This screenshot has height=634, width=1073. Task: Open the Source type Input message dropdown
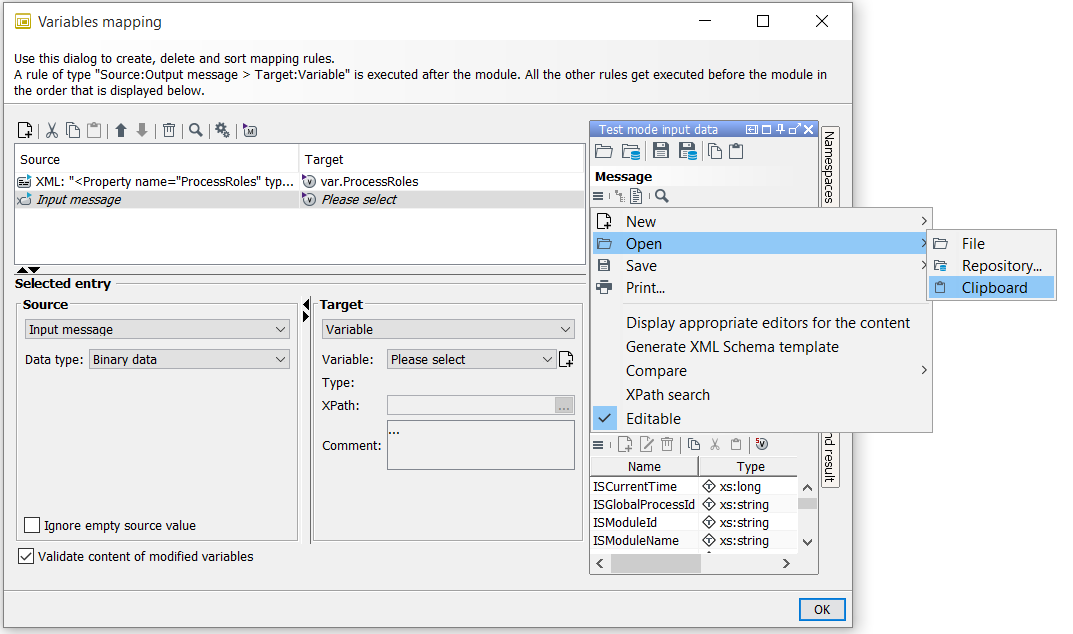click(157, 330)
